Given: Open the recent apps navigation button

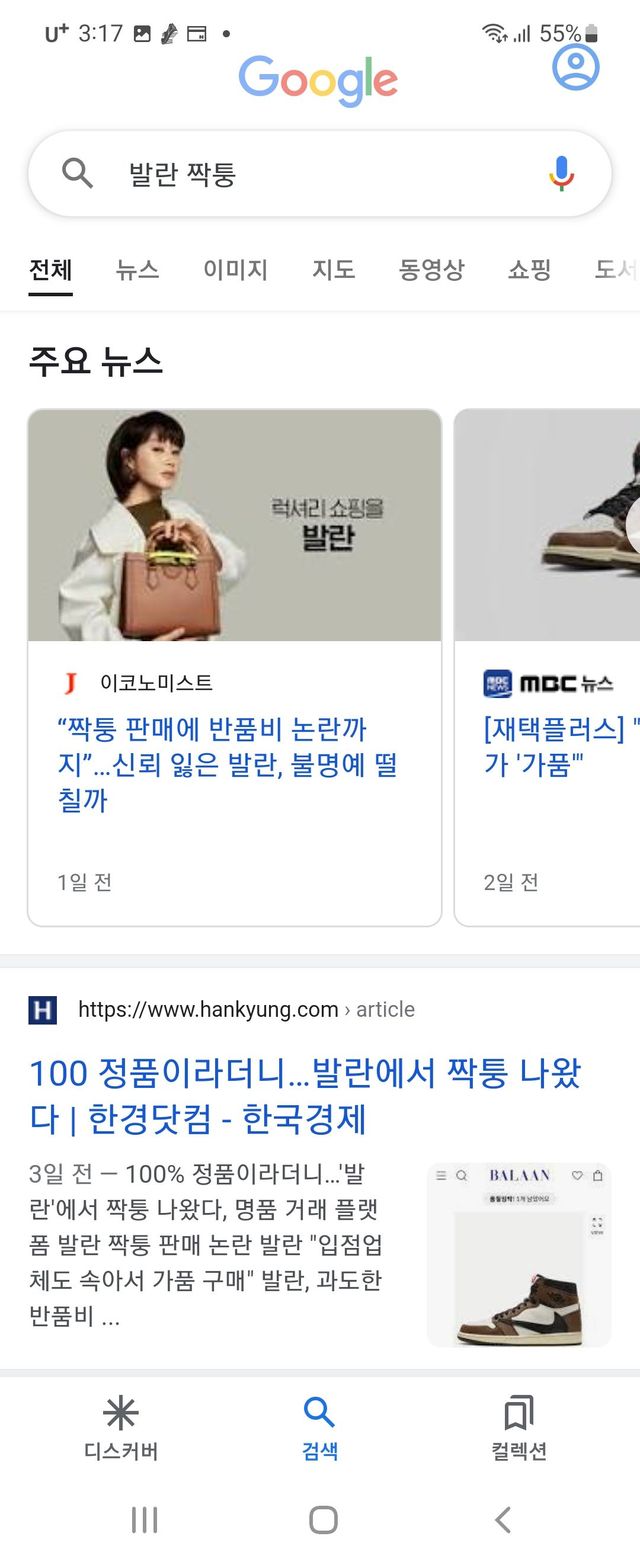Looking at the screenshot, I should (145, 1520).
